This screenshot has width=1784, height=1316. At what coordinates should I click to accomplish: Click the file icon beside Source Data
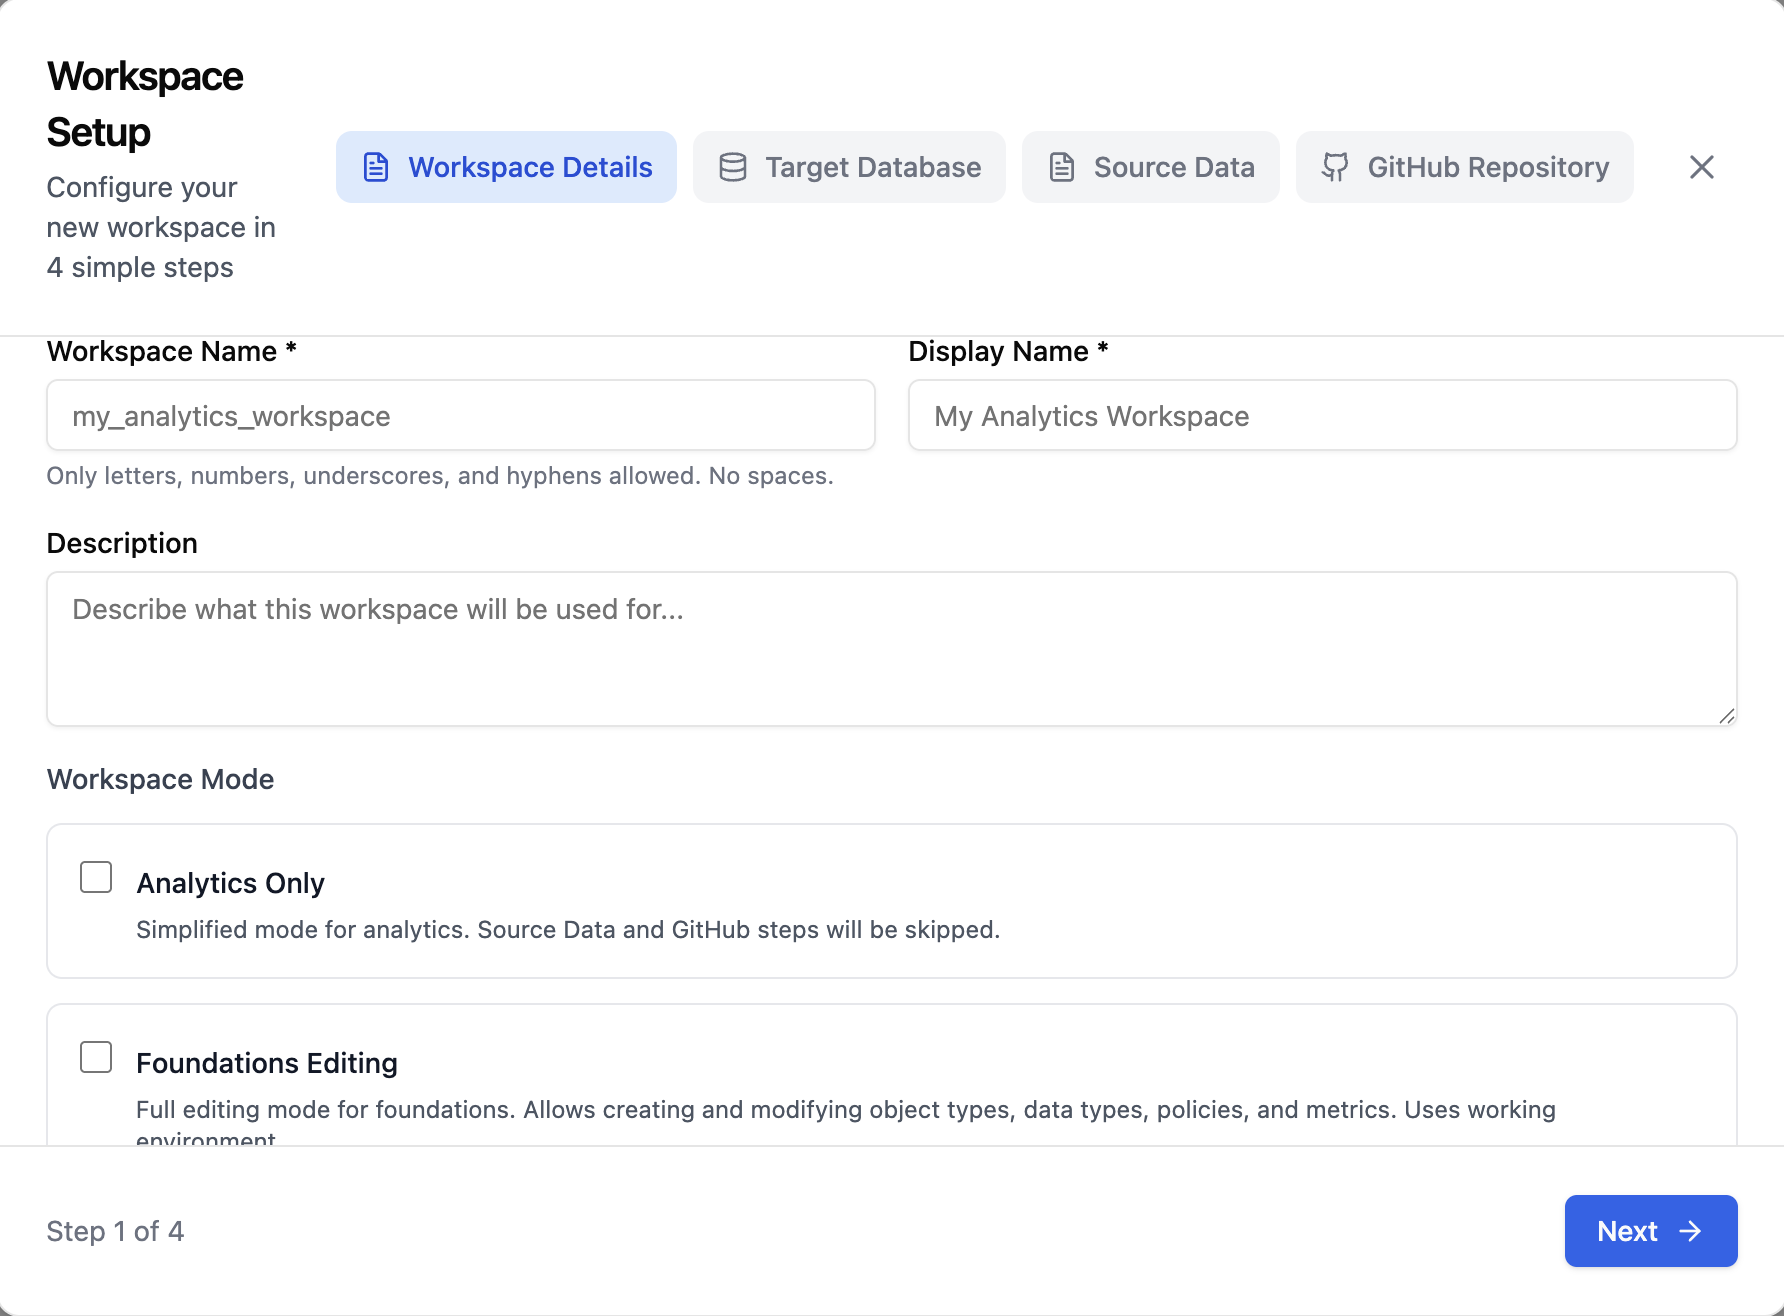[x=1062, y=167]
